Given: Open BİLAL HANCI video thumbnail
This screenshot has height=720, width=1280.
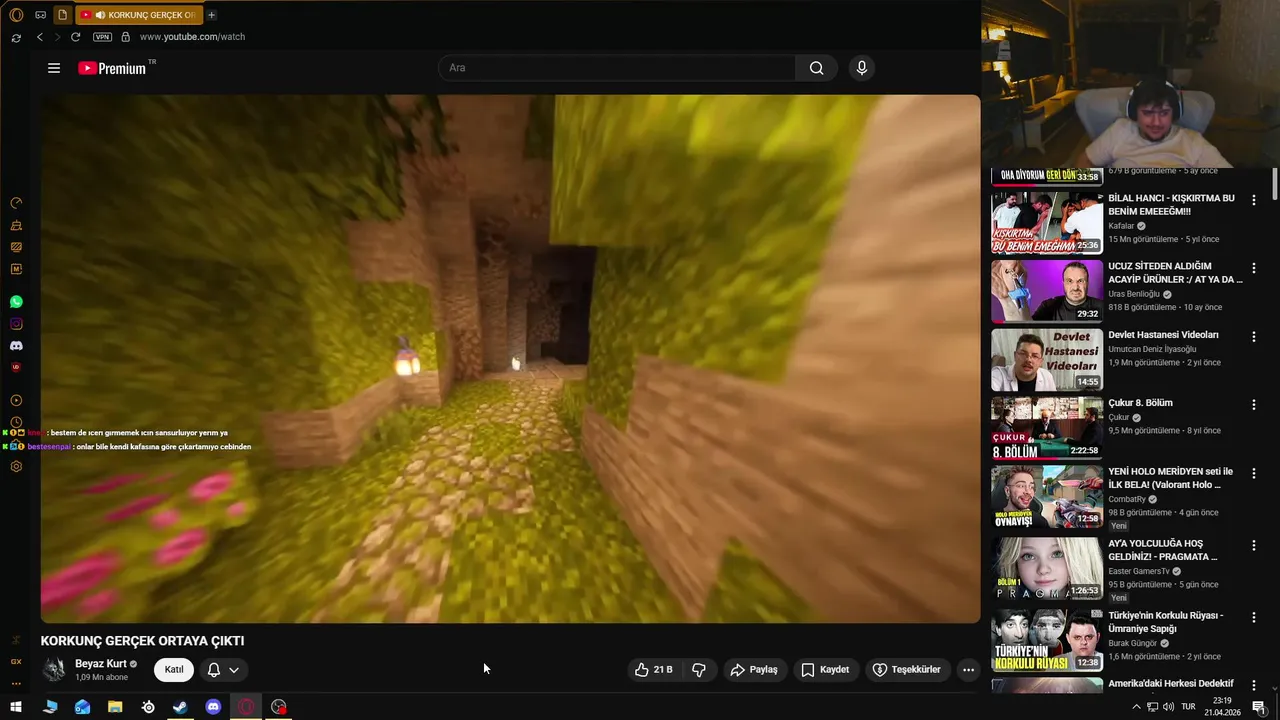Looking at the screenshot, I should [1047, 223].
